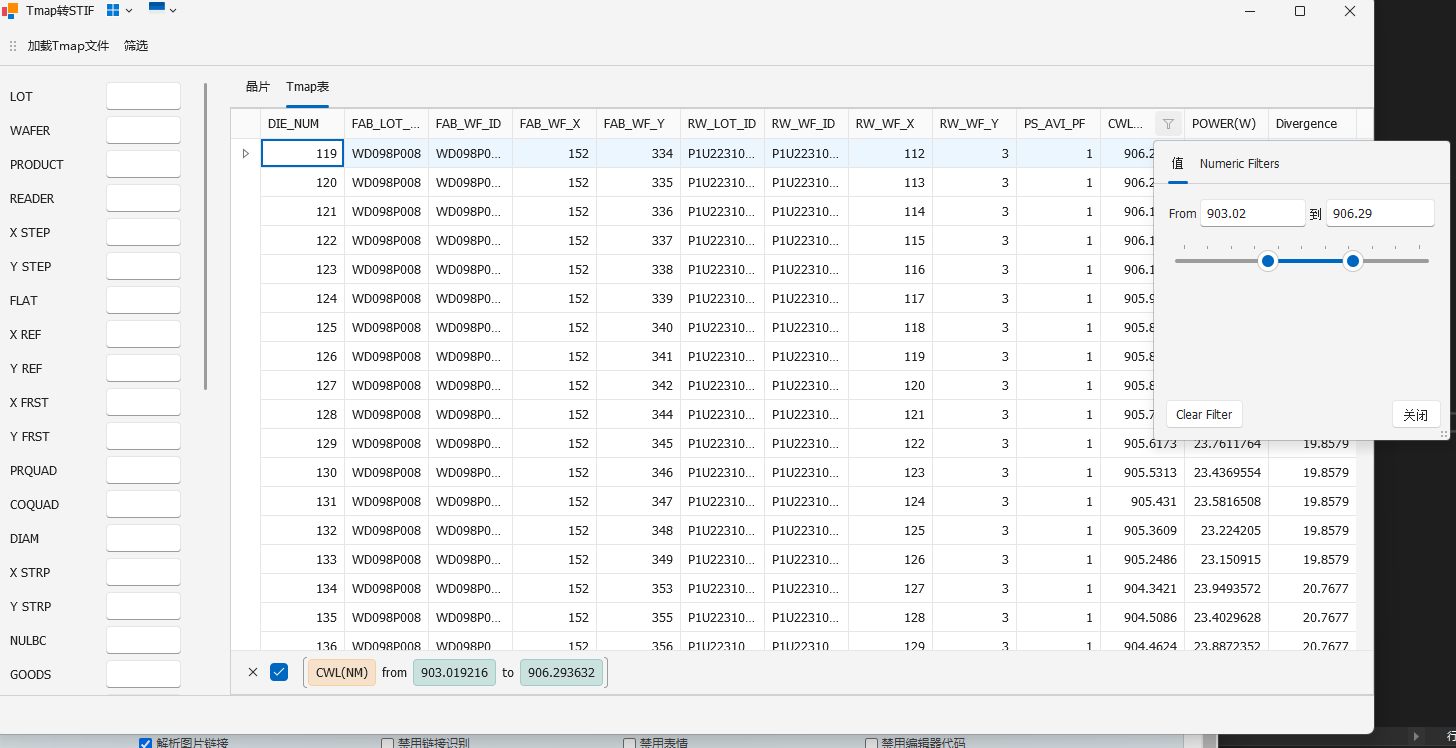The image size is (1456, 748).
Task: Click the blue theme swatch icon in title bar
Action: click(157, 6)
